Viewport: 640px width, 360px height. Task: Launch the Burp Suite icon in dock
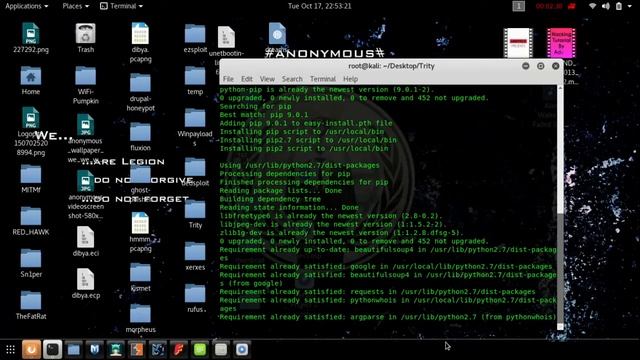click(137, 349)
